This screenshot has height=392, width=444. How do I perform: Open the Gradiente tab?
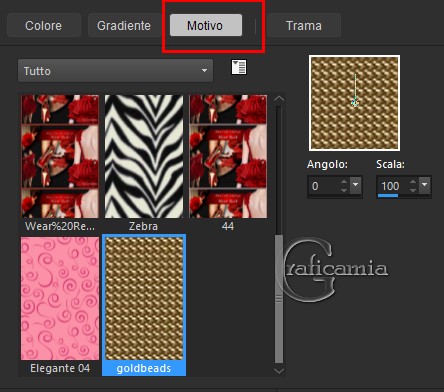[124, 25]
